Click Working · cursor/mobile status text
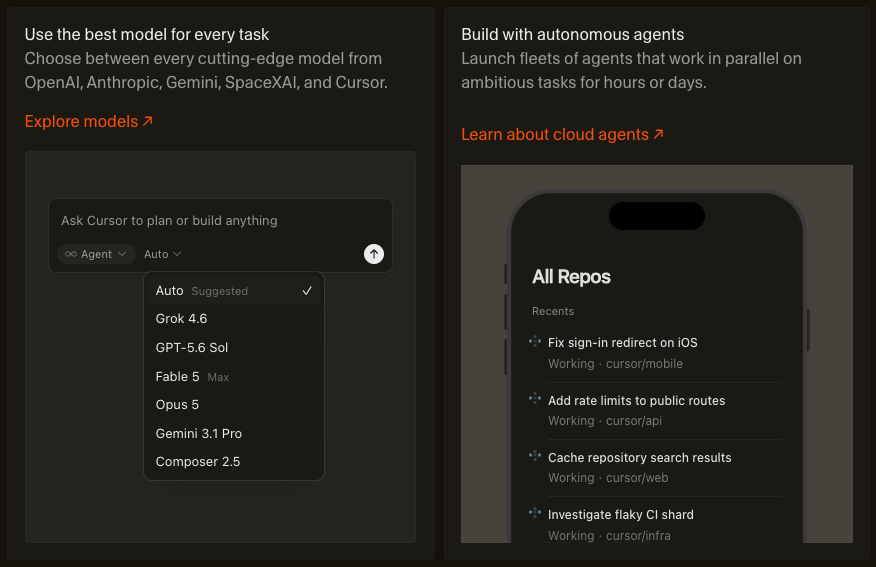 click(x=615, y=364)
